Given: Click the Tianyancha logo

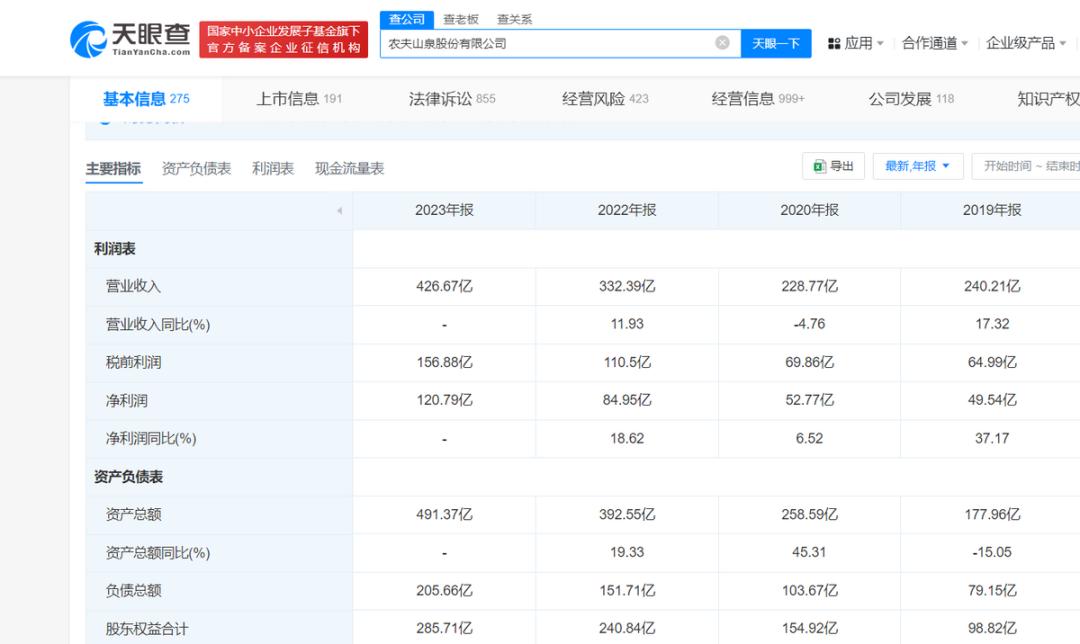Looking at the screenshot, I should coord(130,39).
